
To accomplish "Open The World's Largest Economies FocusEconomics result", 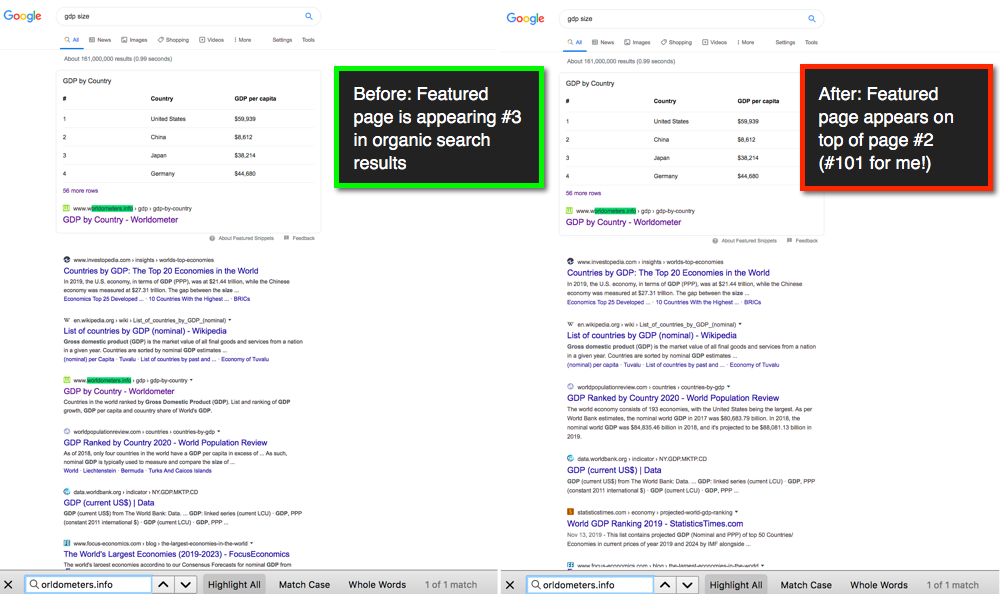I will click(177, 554).
